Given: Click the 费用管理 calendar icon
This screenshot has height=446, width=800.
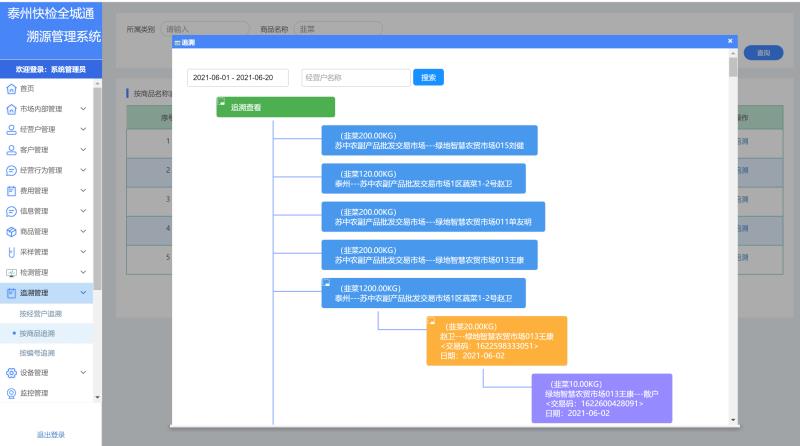Looking at the screenshot, I should click(x=11, y=190).
